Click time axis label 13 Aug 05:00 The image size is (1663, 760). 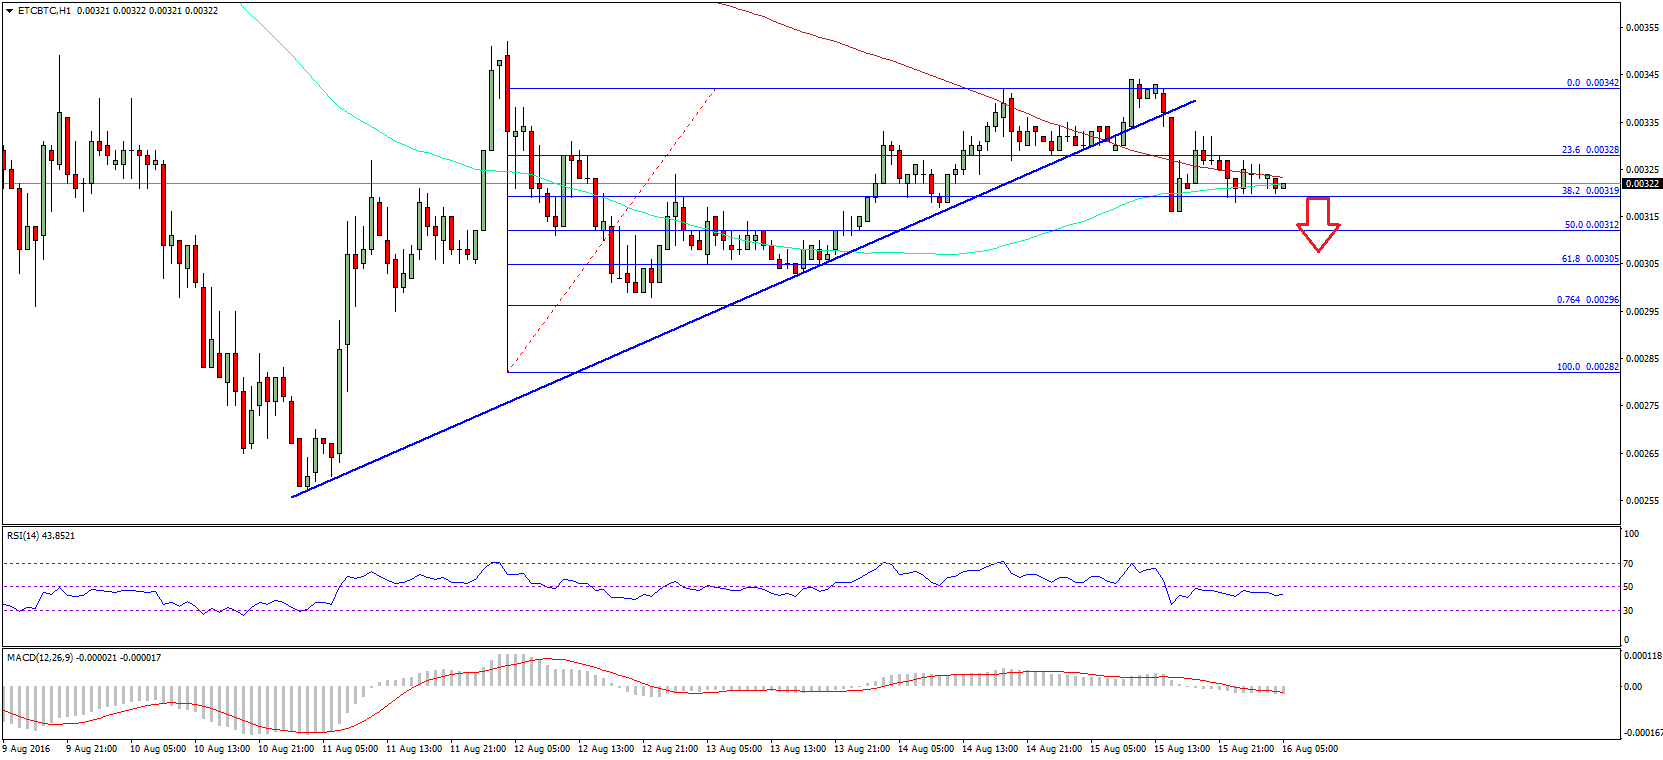[x=734, y=749]
